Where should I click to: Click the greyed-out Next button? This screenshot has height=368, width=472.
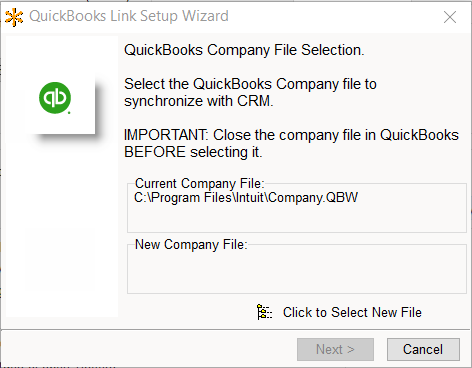(335, 349)
